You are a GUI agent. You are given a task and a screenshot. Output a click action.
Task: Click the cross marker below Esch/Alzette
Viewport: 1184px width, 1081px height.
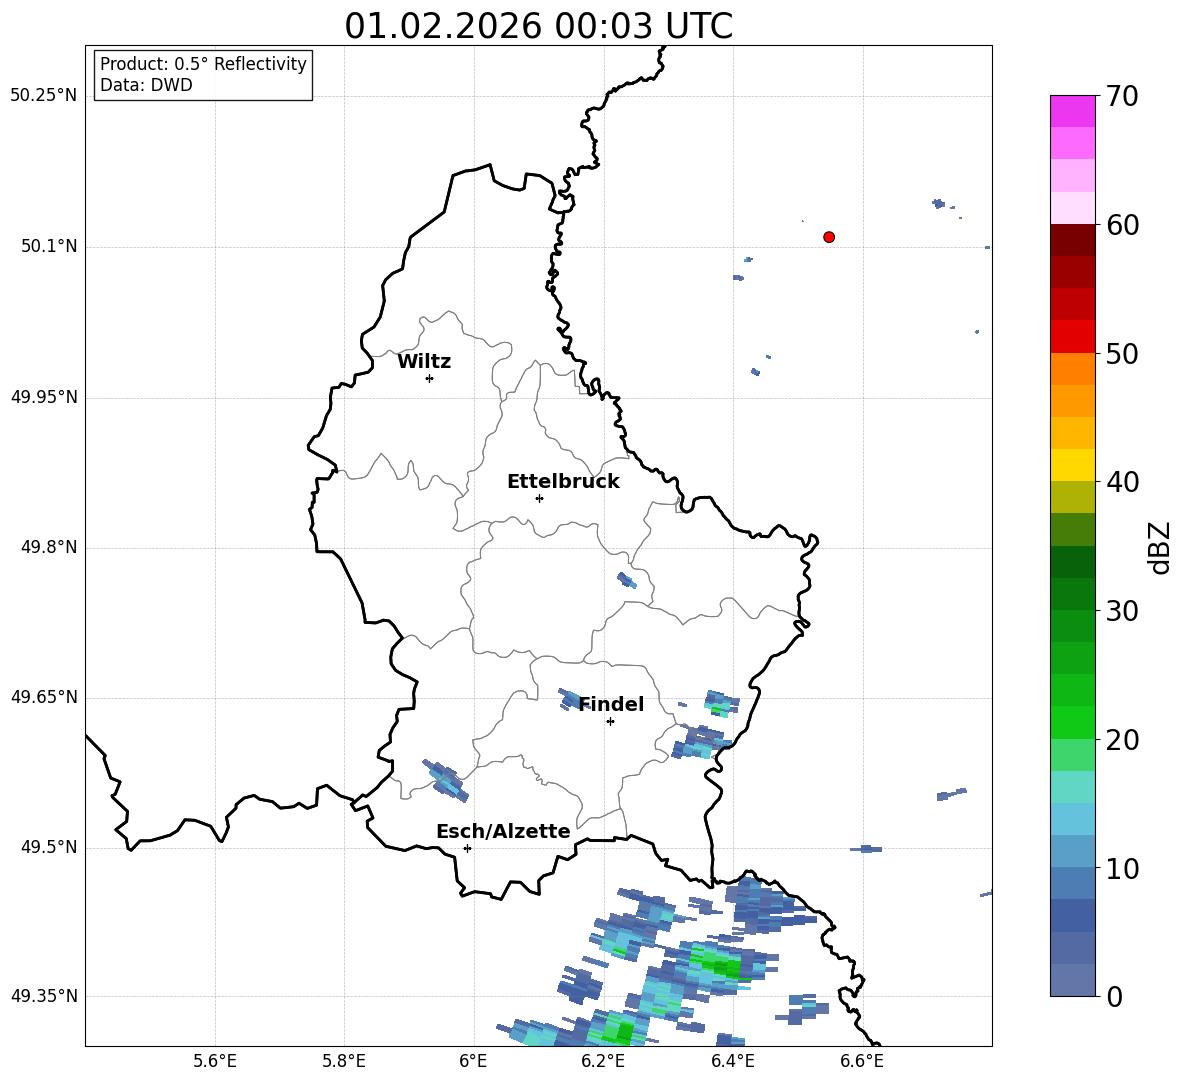[467, 848]
